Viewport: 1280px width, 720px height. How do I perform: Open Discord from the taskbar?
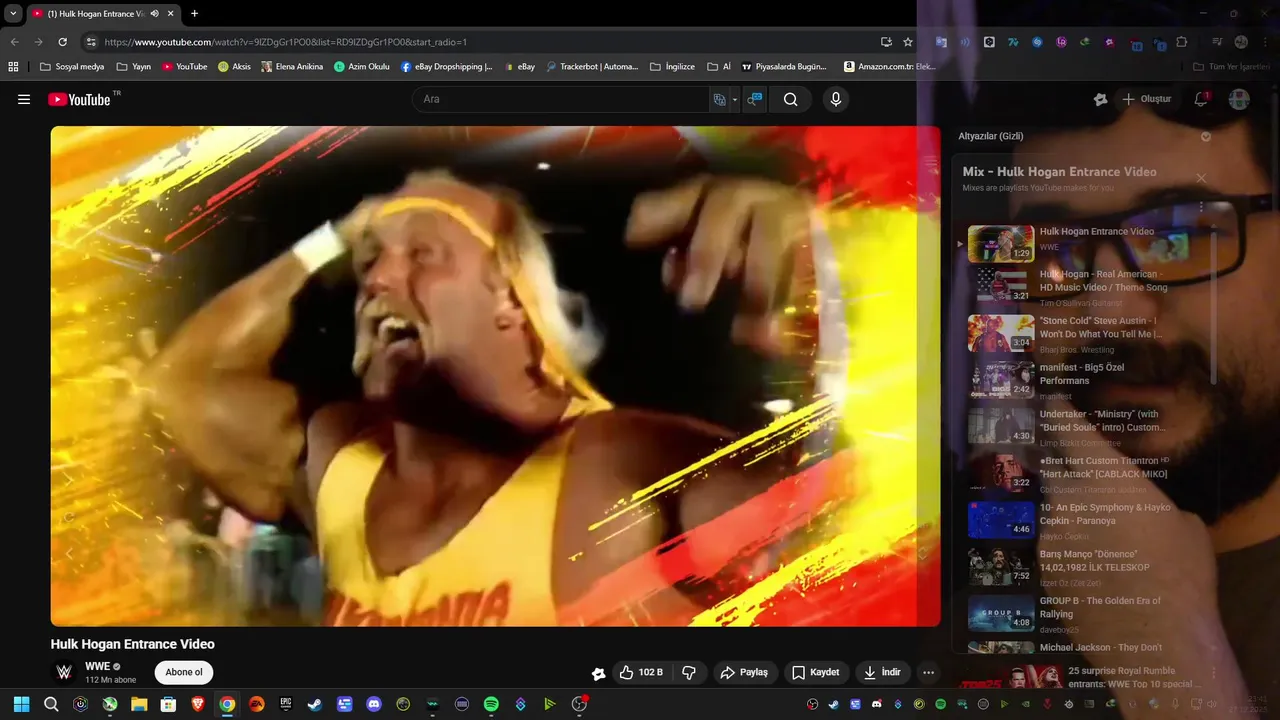coord(374,704)
